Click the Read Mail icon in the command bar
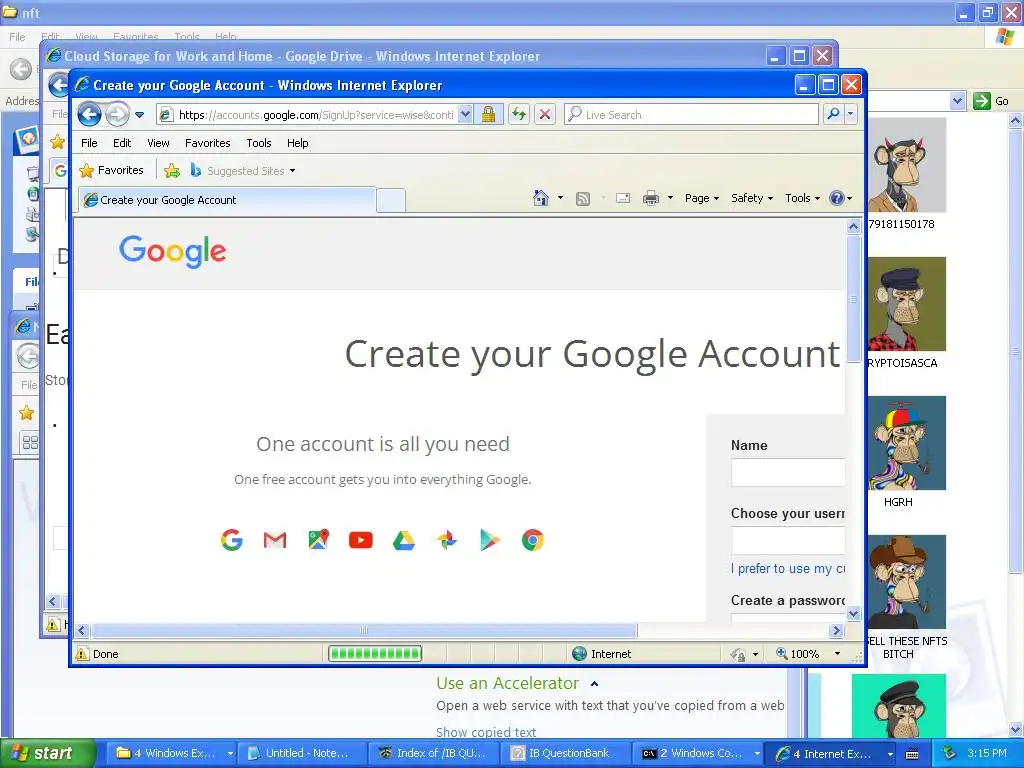The width and height of the screenshot is (1024, 768). [x=623, y=198]
